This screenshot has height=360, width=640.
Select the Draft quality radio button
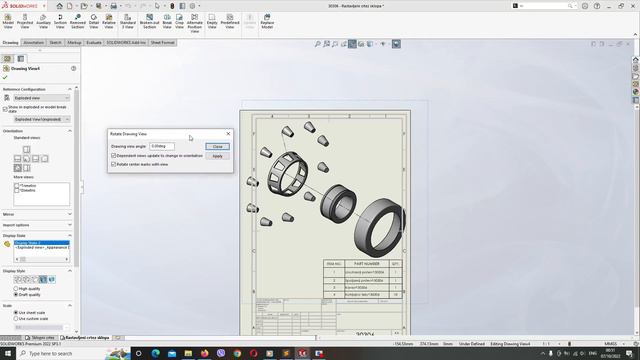coord(16,294)
